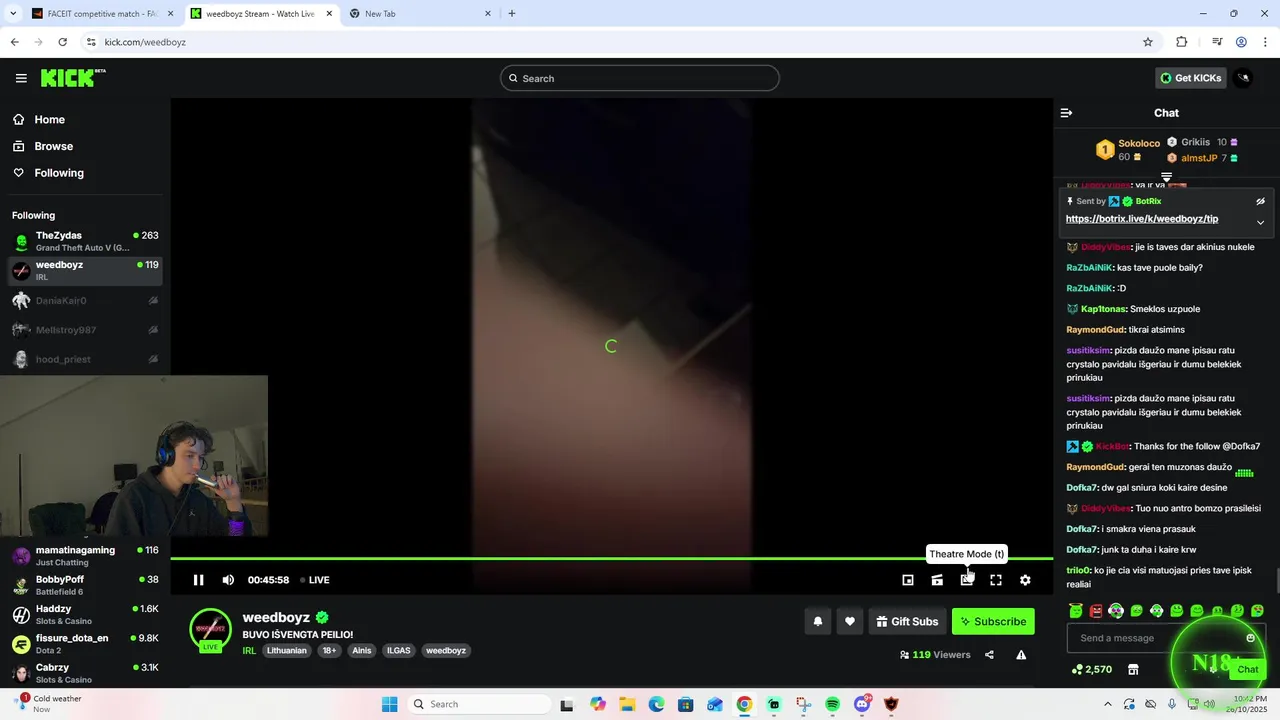Pause the stream playback
The image size is (1280, 720).
pyautogui.click(x=198, y=580)
